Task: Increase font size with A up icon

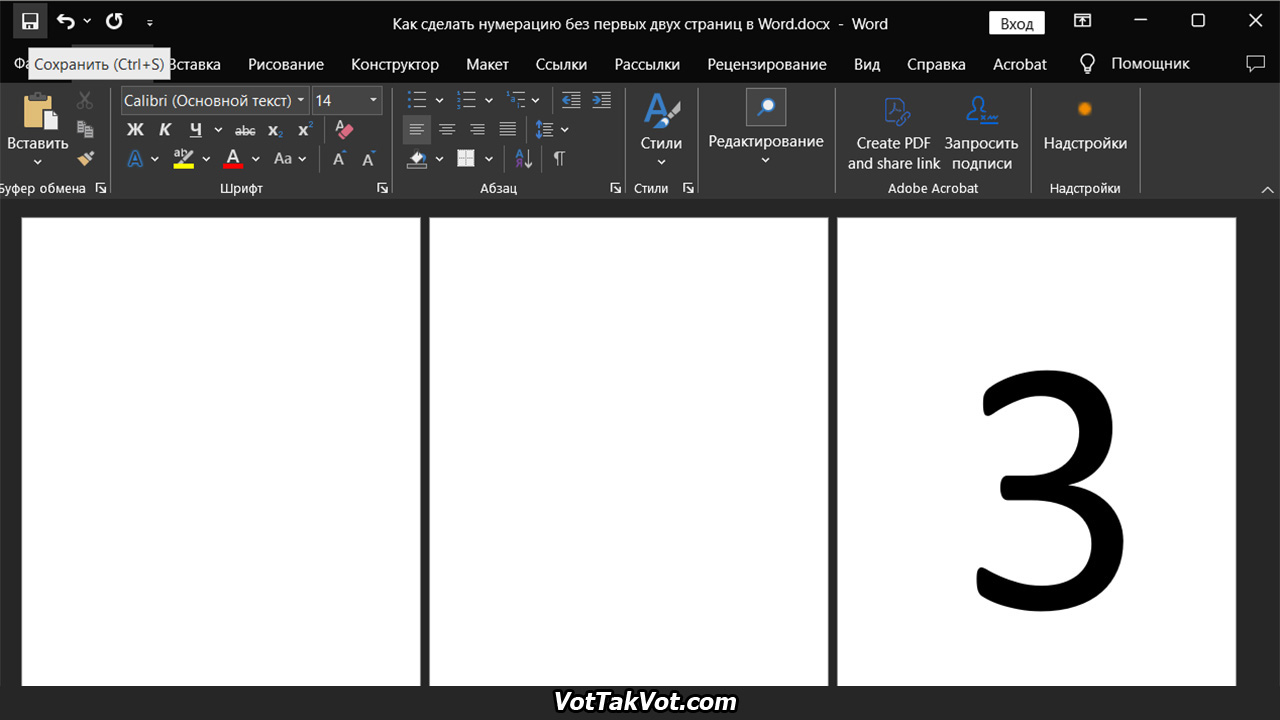Action: (x=339, y=158)
